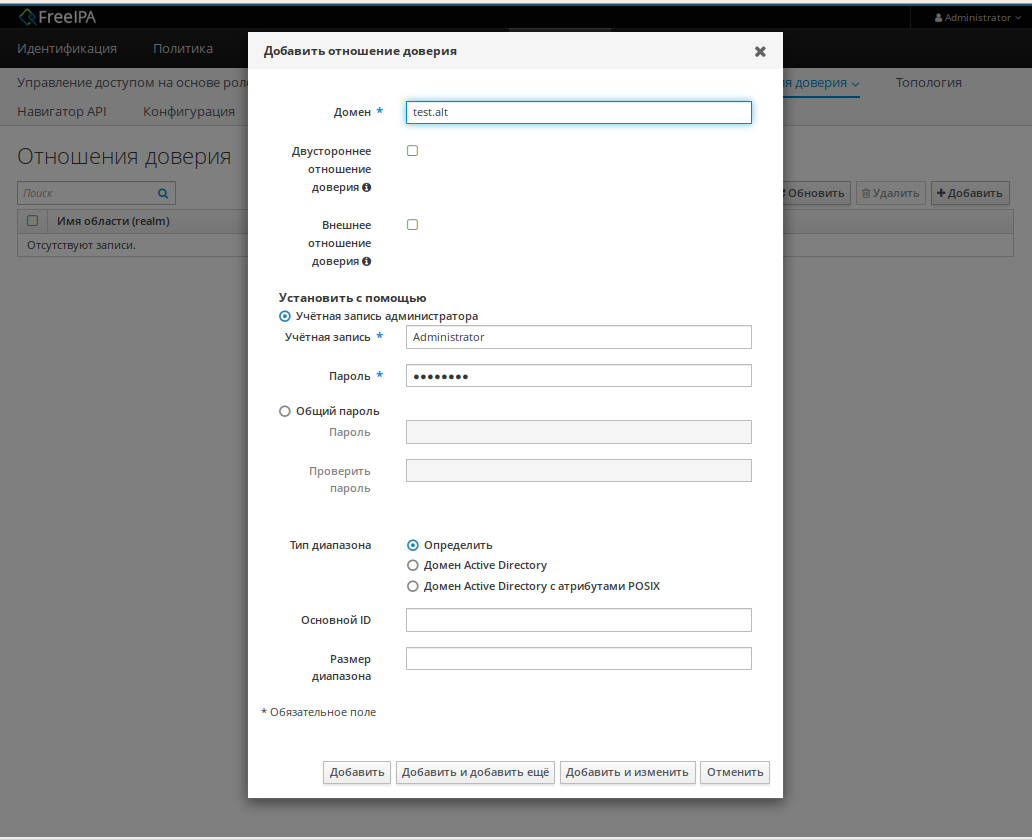Click the info icon beside two-way trust label
The width and height of the screenshot is (1032, 840).
pyautogui.click(x=367, y=188)
